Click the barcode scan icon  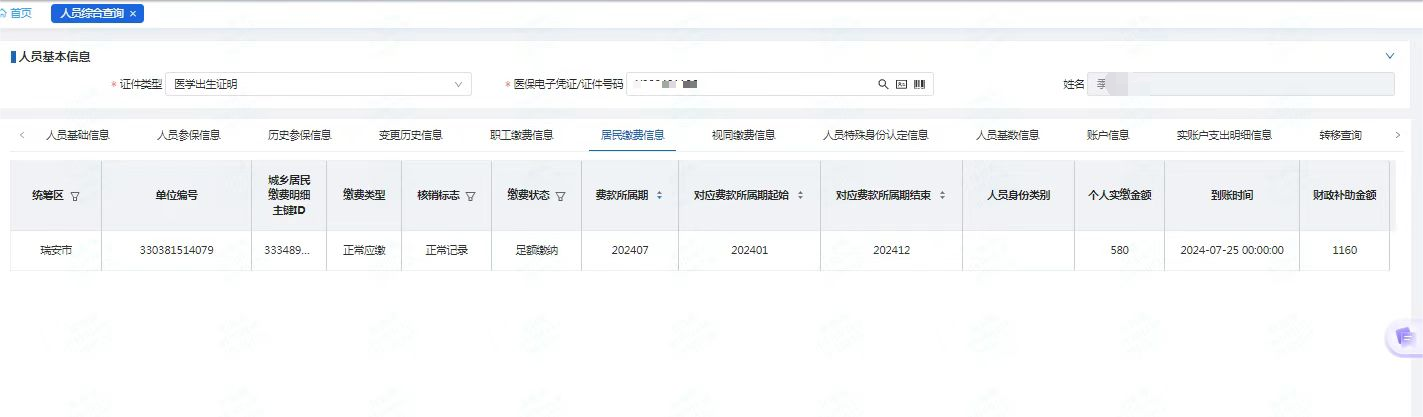[x=919, y=85]
